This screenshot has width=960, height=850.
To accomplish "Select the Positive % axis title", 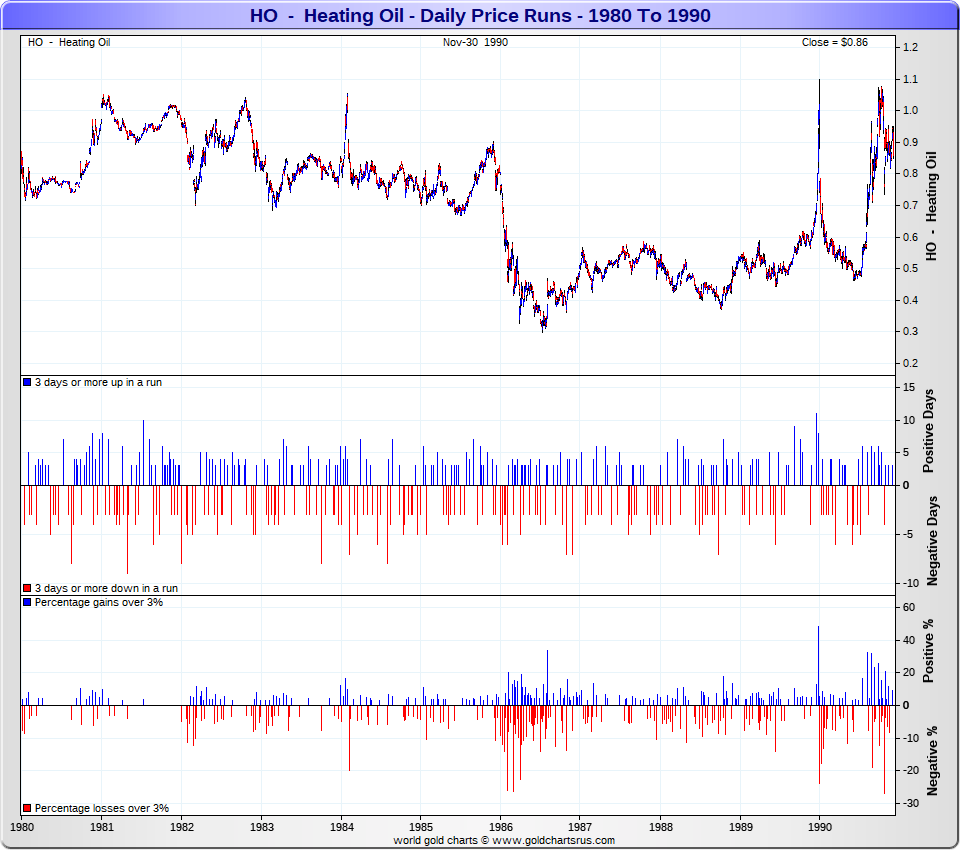I will pos(929,651).
